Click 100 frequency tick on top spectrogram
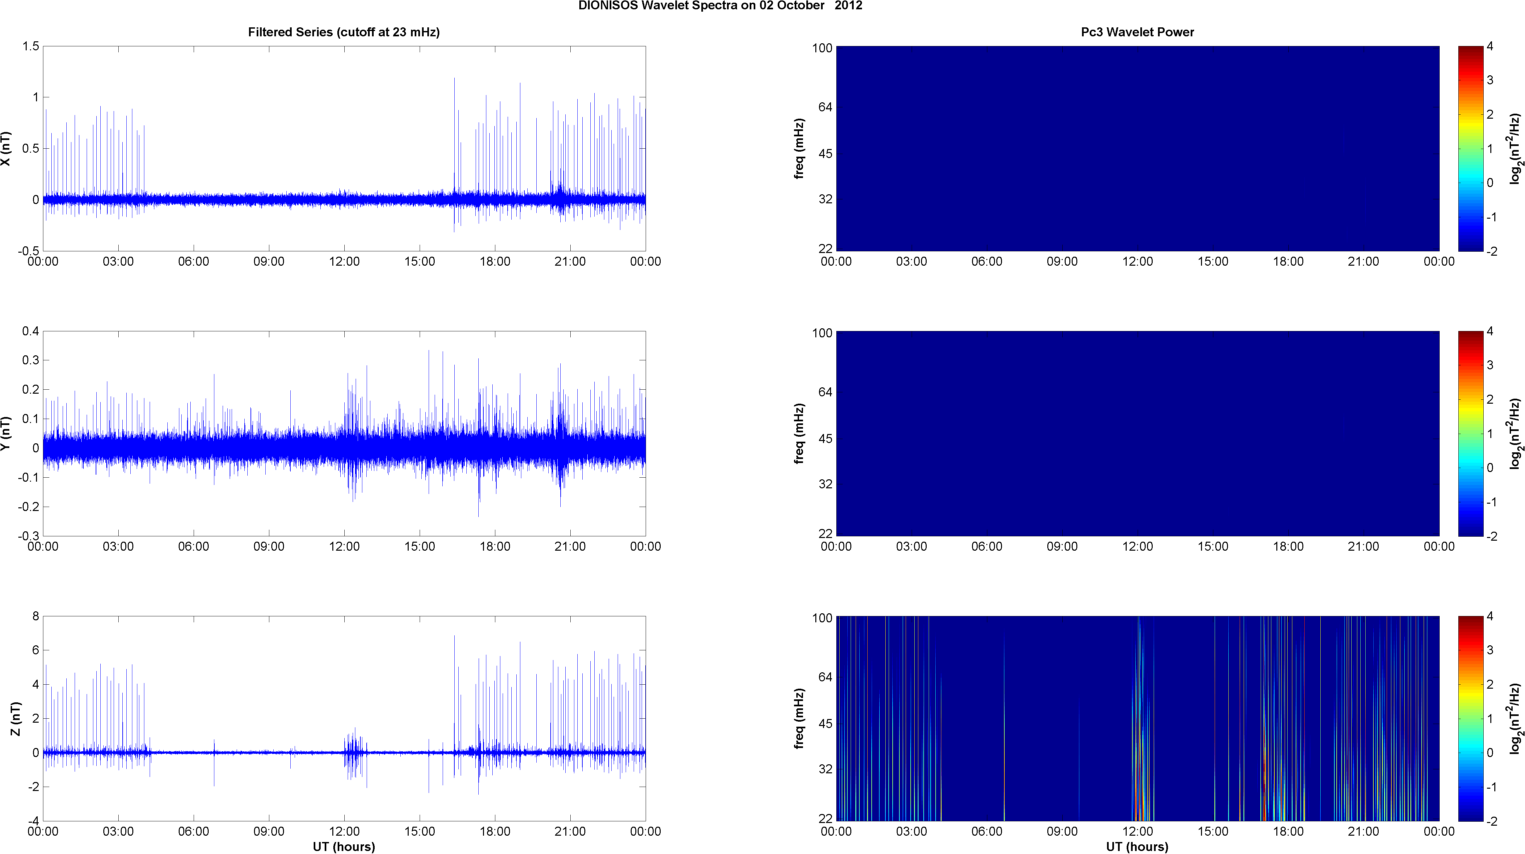The height and width of the screenshot is (854, 1525). click(x=822, y=48)
